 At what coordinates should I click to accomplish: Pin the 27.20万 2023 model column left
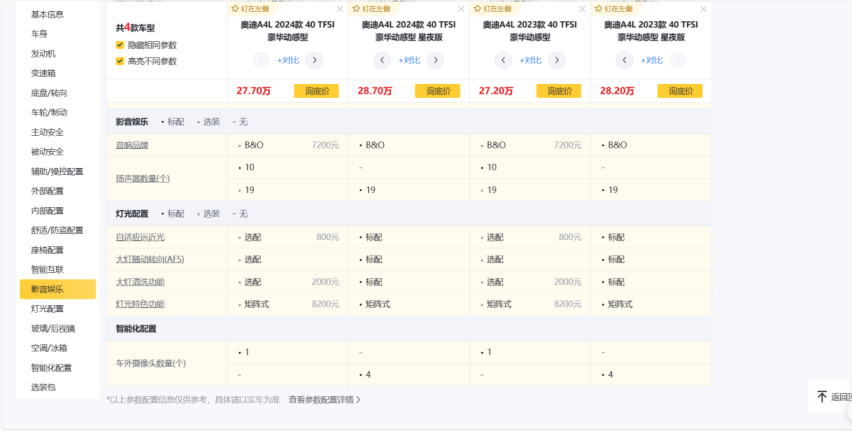(488, 8)
